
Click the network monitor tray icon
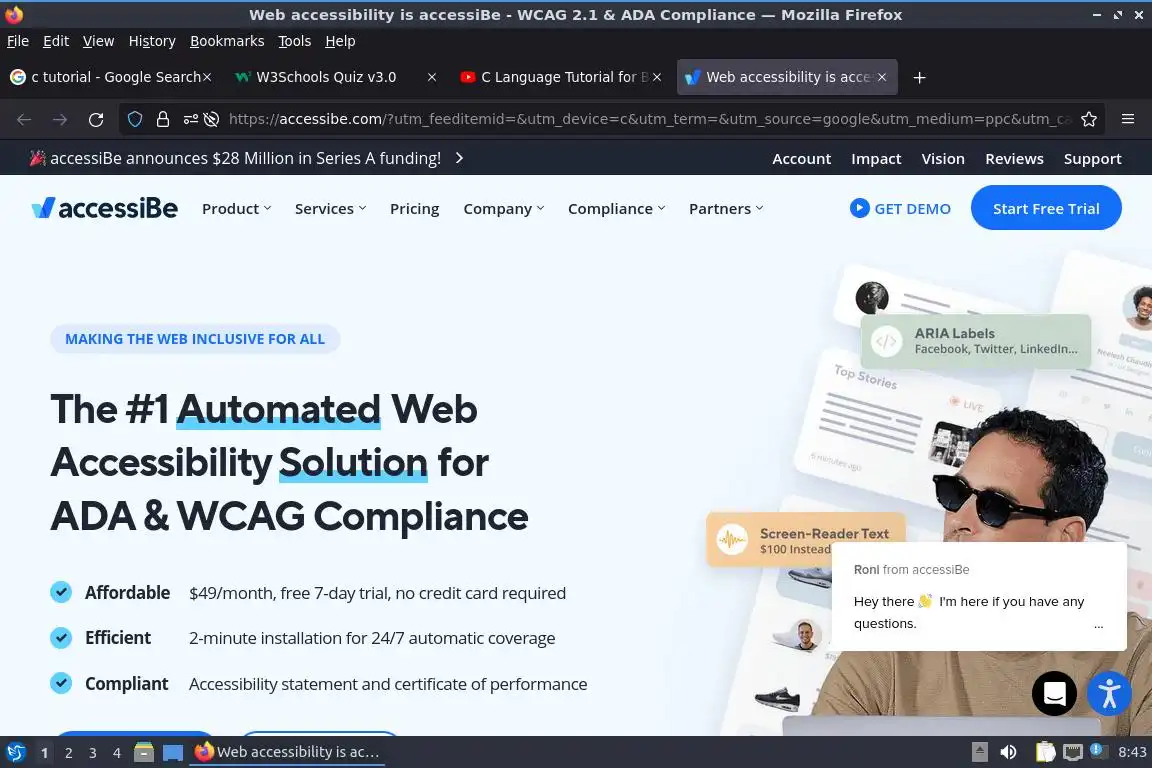point(1073,752)
